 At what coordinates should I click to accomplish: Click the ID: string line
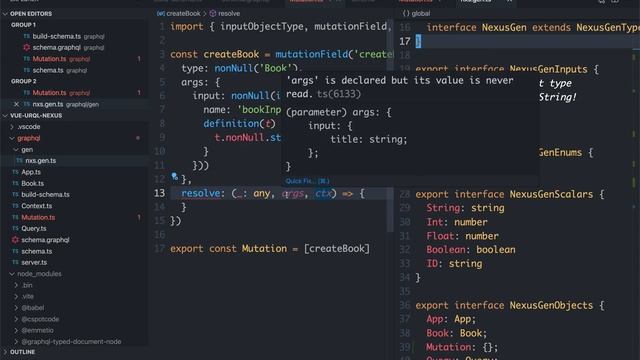tap(454, 264)
